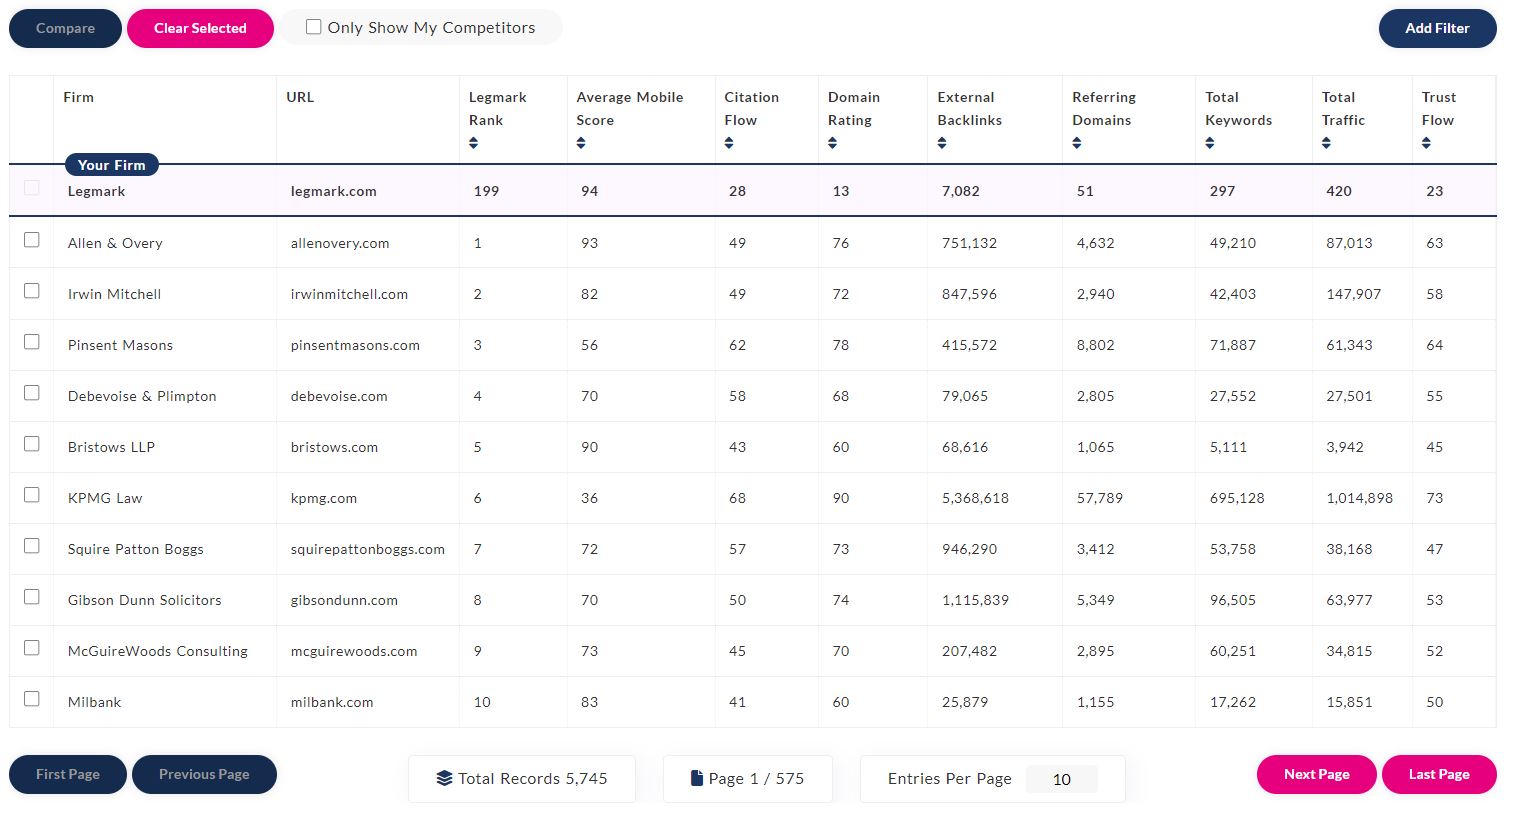Go to the Next Page
Image resolution: width=1514 pixels, height=818 pixels.
1316,774
